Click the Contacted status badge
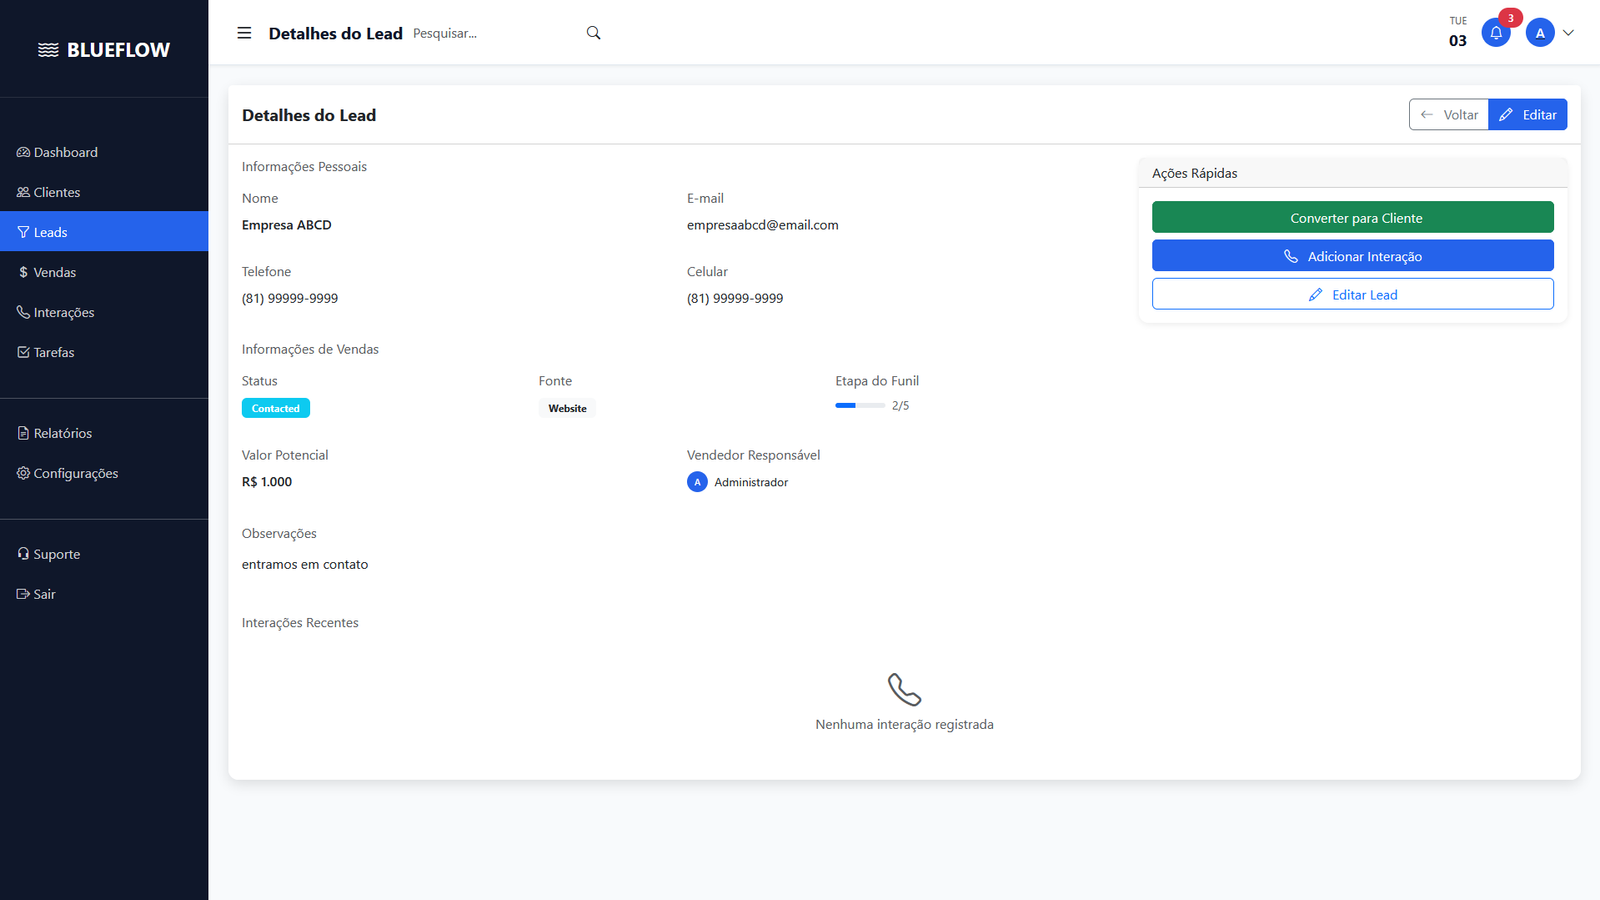Screen dimensions: 1600x900 (x=275, y=407)
